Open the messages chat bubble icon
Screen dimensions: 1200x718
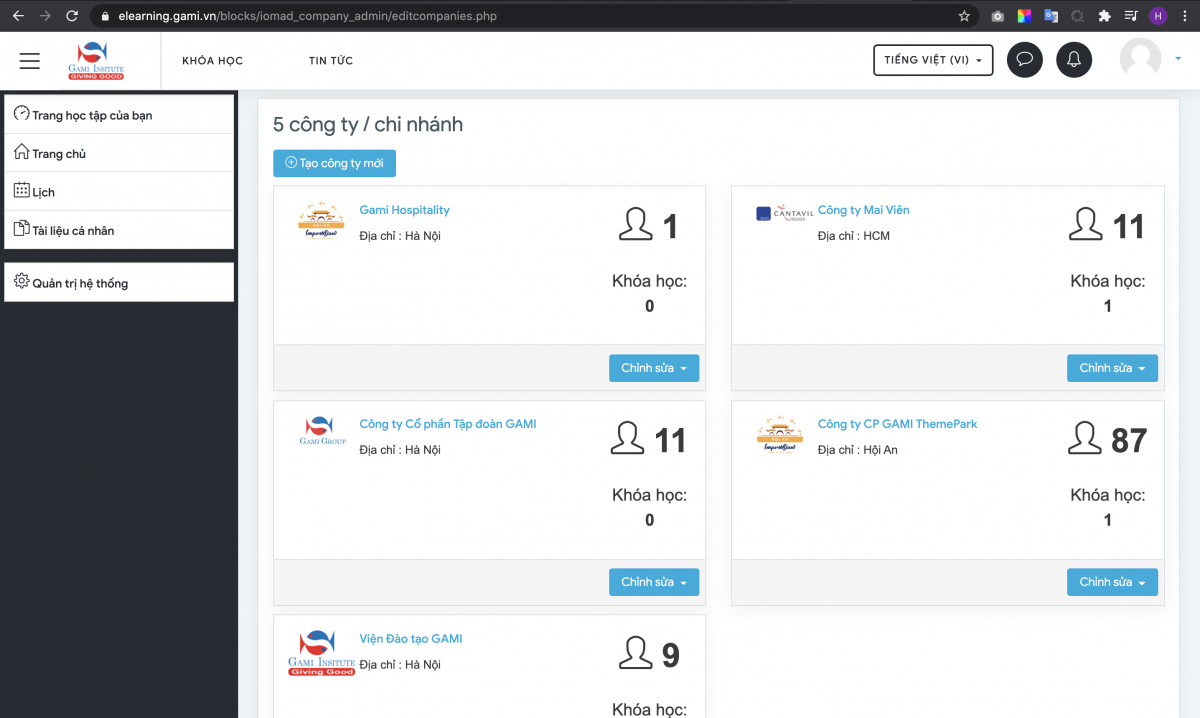(1025, 60)
